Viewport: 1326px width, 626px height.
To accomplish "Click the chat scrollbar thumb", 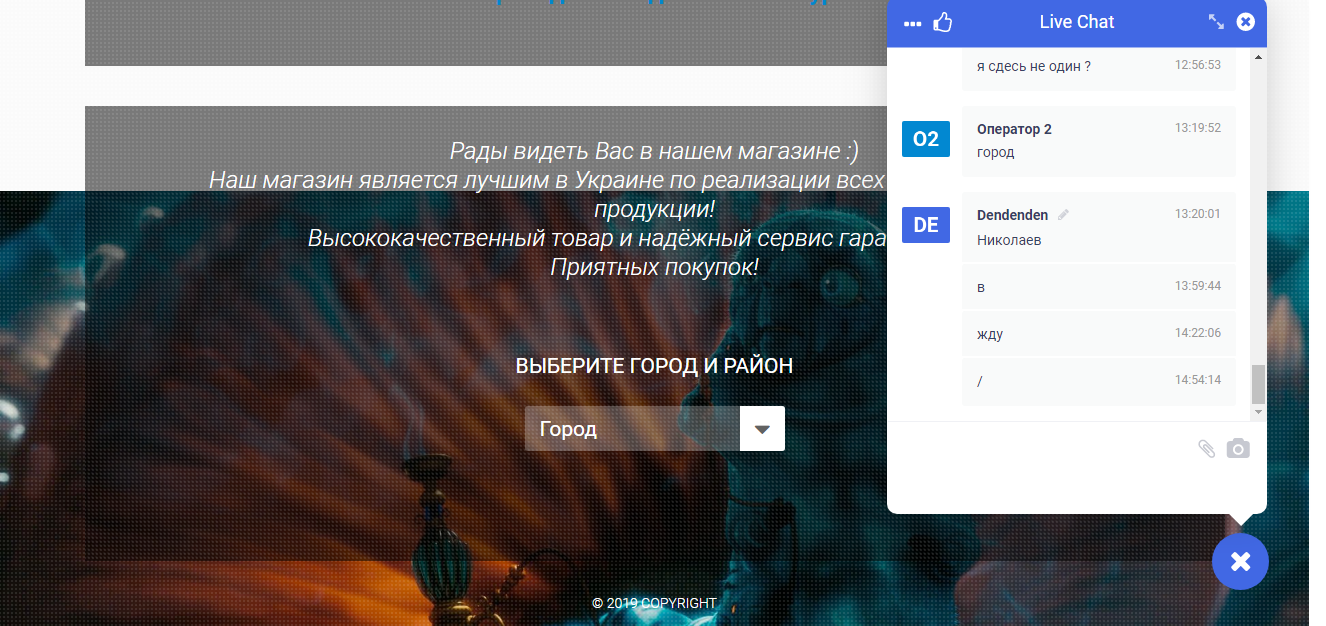I will (1258, 384).
